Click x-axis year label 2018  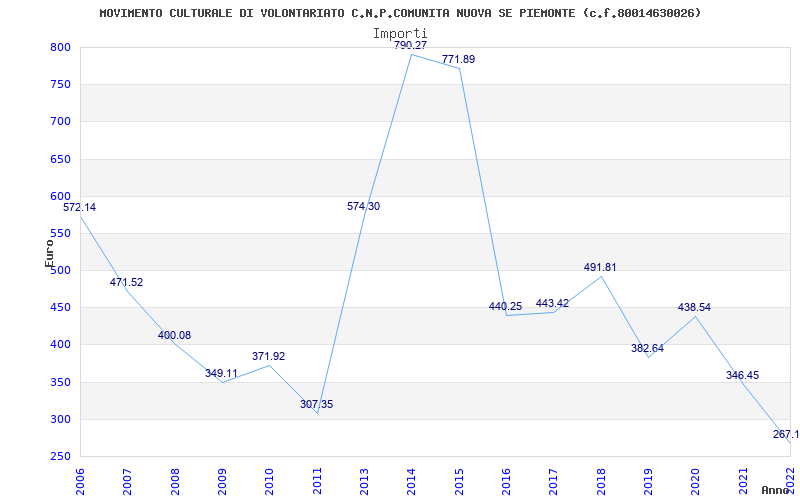601,481
